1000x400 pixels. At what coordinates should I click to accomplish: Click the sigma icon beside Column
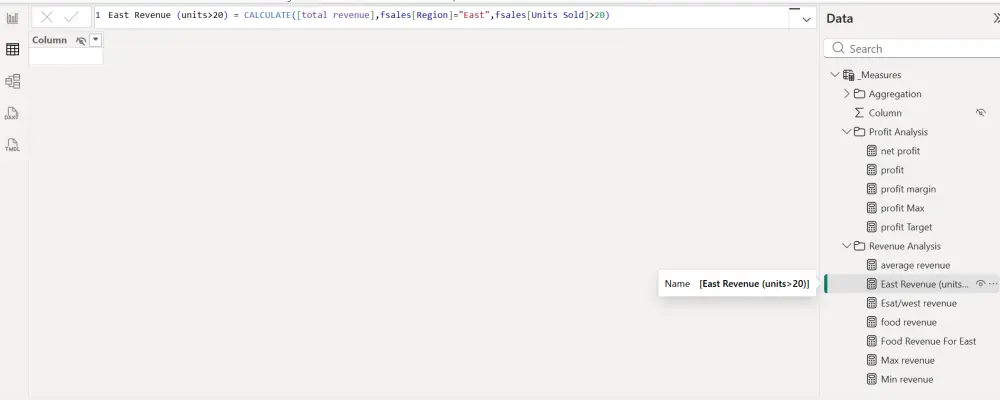point(859,113)
